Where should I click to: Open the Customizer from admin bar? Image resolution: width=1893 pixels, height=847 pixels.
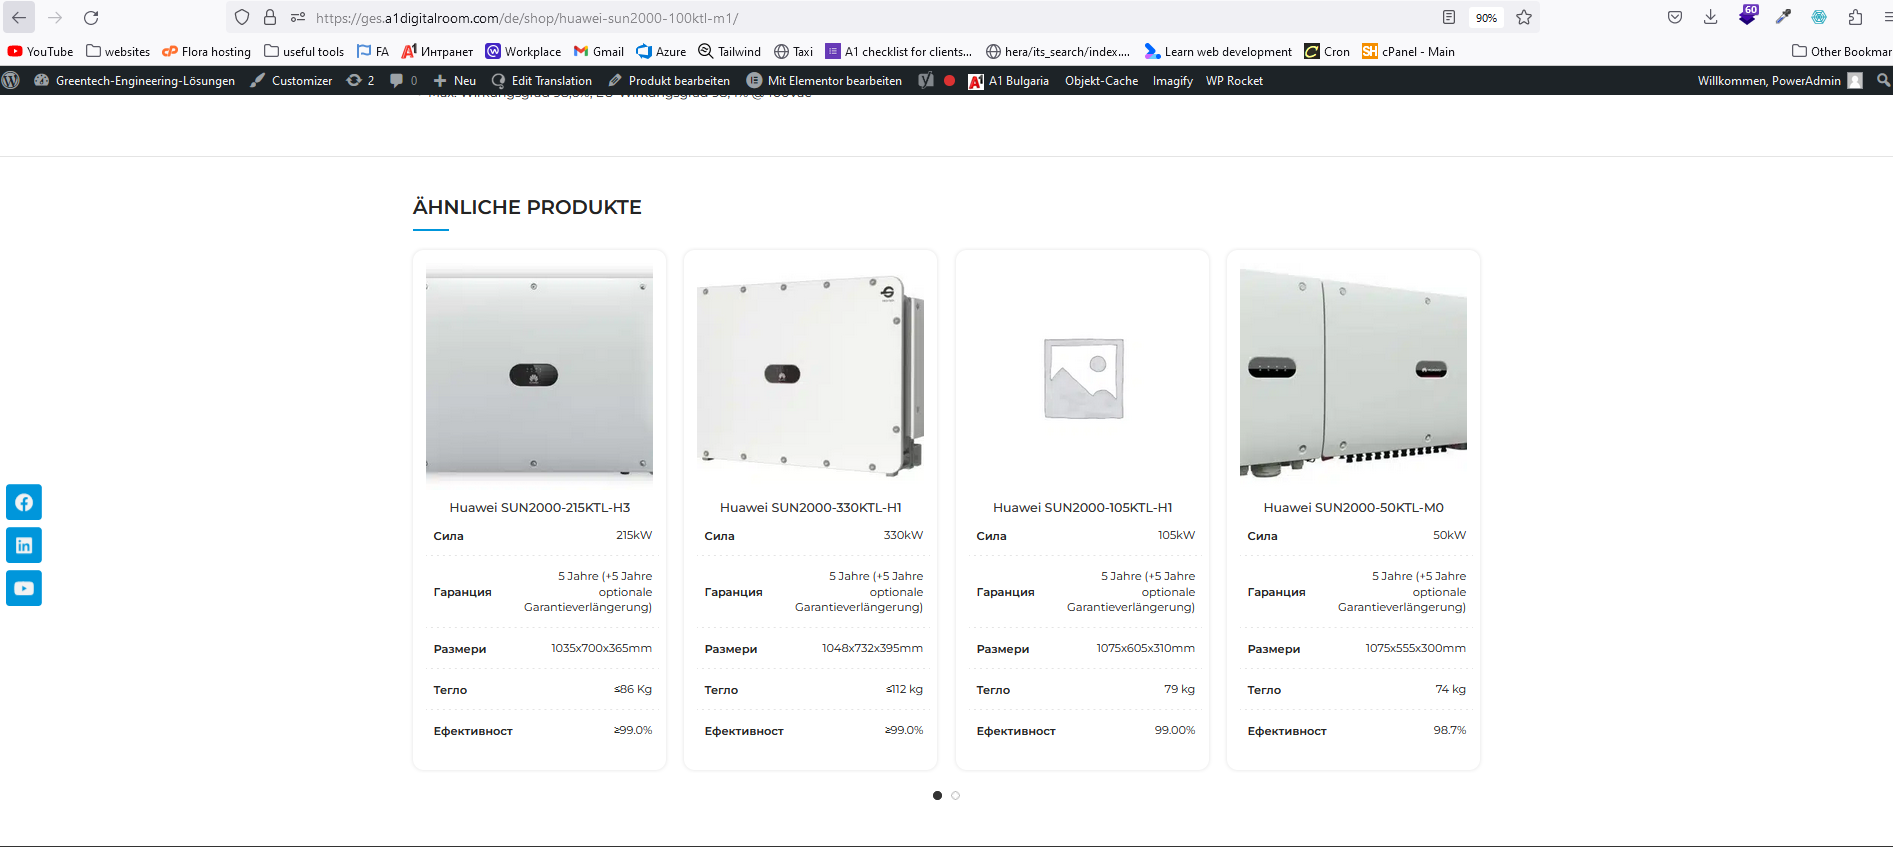coord(291,80)
